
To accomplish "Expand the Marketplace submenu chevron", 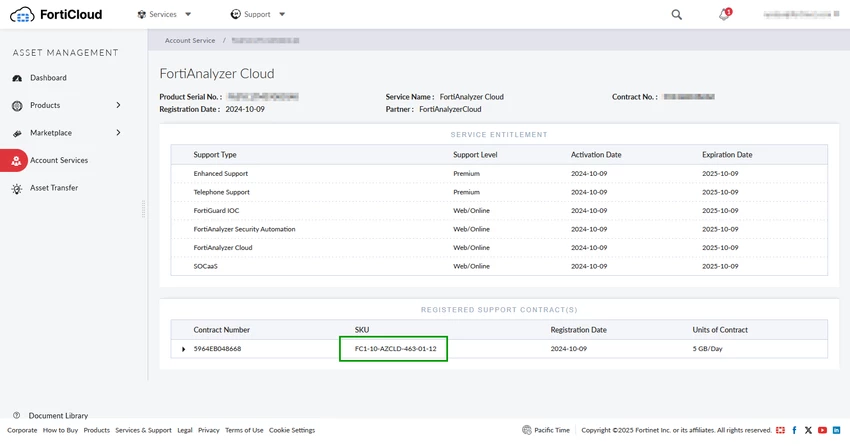I will click(118, 133).
